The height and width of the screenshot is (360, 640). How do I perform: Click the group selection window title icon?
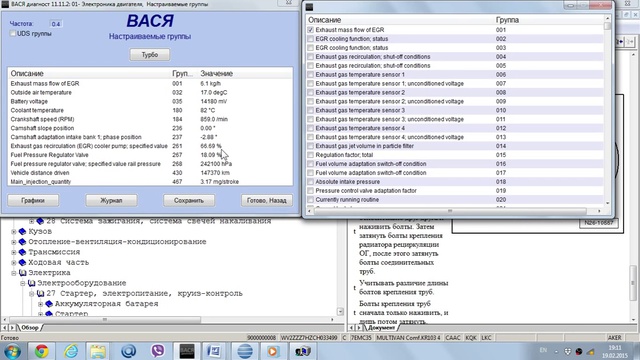click(309, 7)
